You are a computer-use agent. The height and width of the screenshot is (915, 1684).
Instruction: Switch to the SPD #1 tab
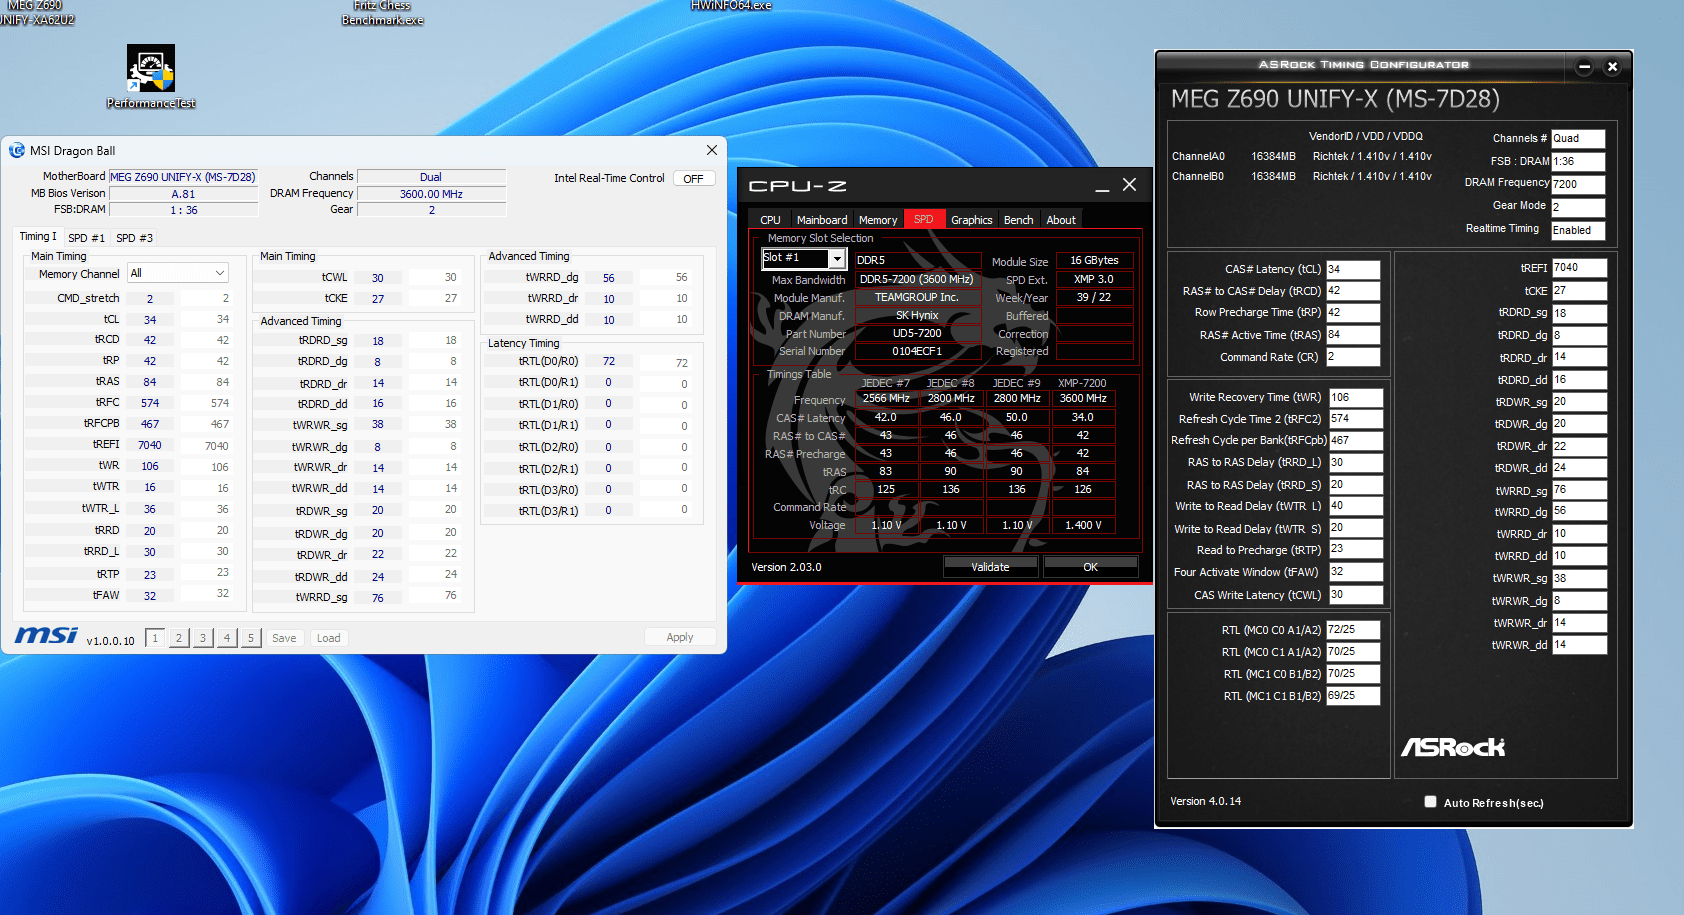point(86,238)
